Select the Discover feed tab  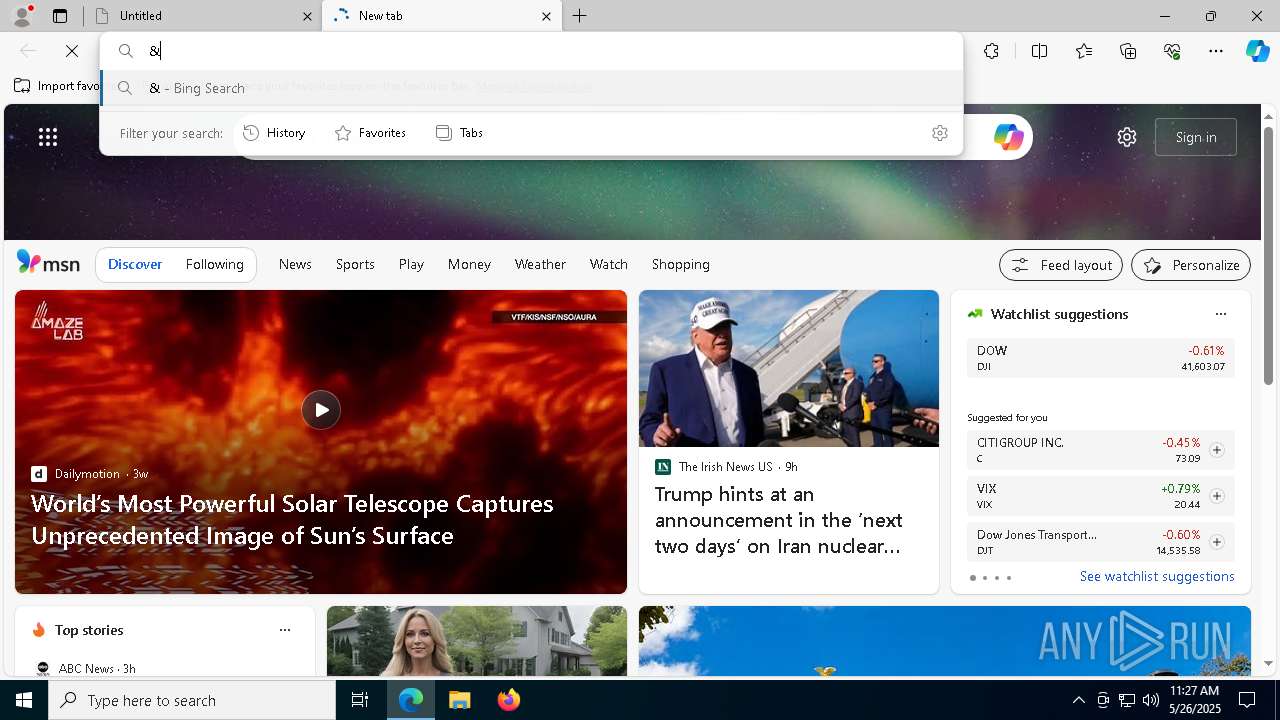coord(135,264)
